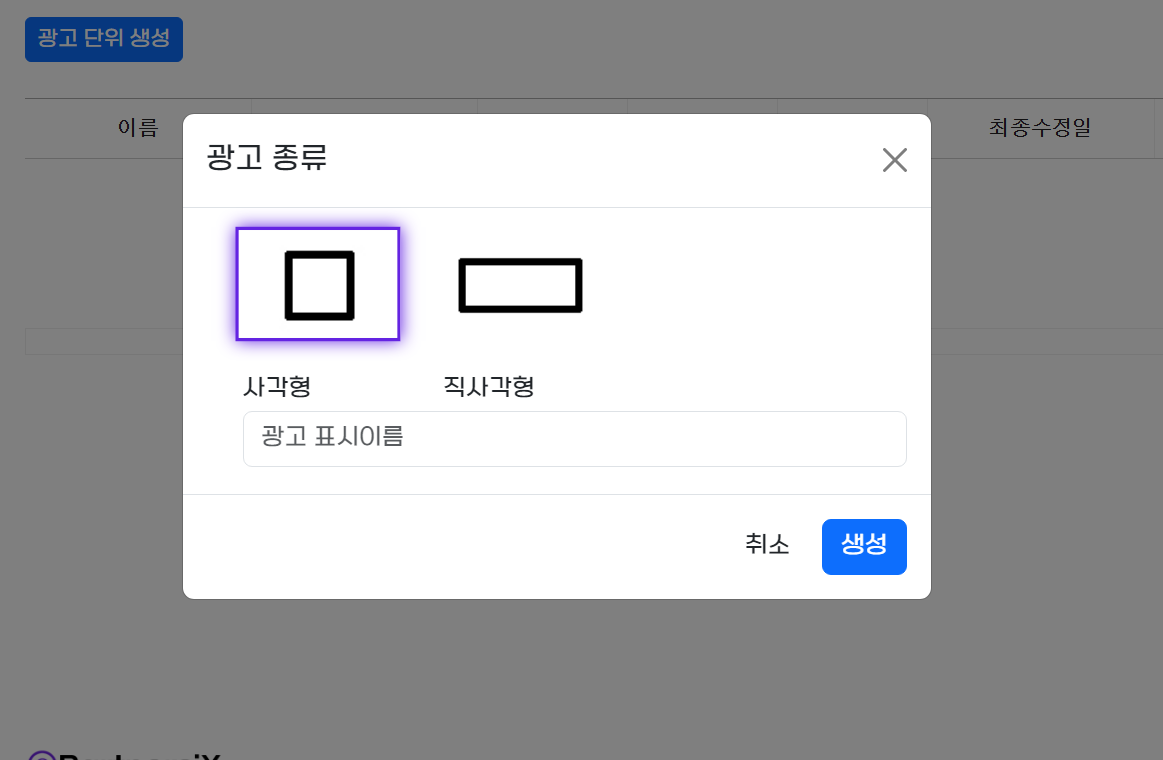1163x760 pixels.
Task: Click the 광고 종류 dialog title
Action: coord(266,157)
